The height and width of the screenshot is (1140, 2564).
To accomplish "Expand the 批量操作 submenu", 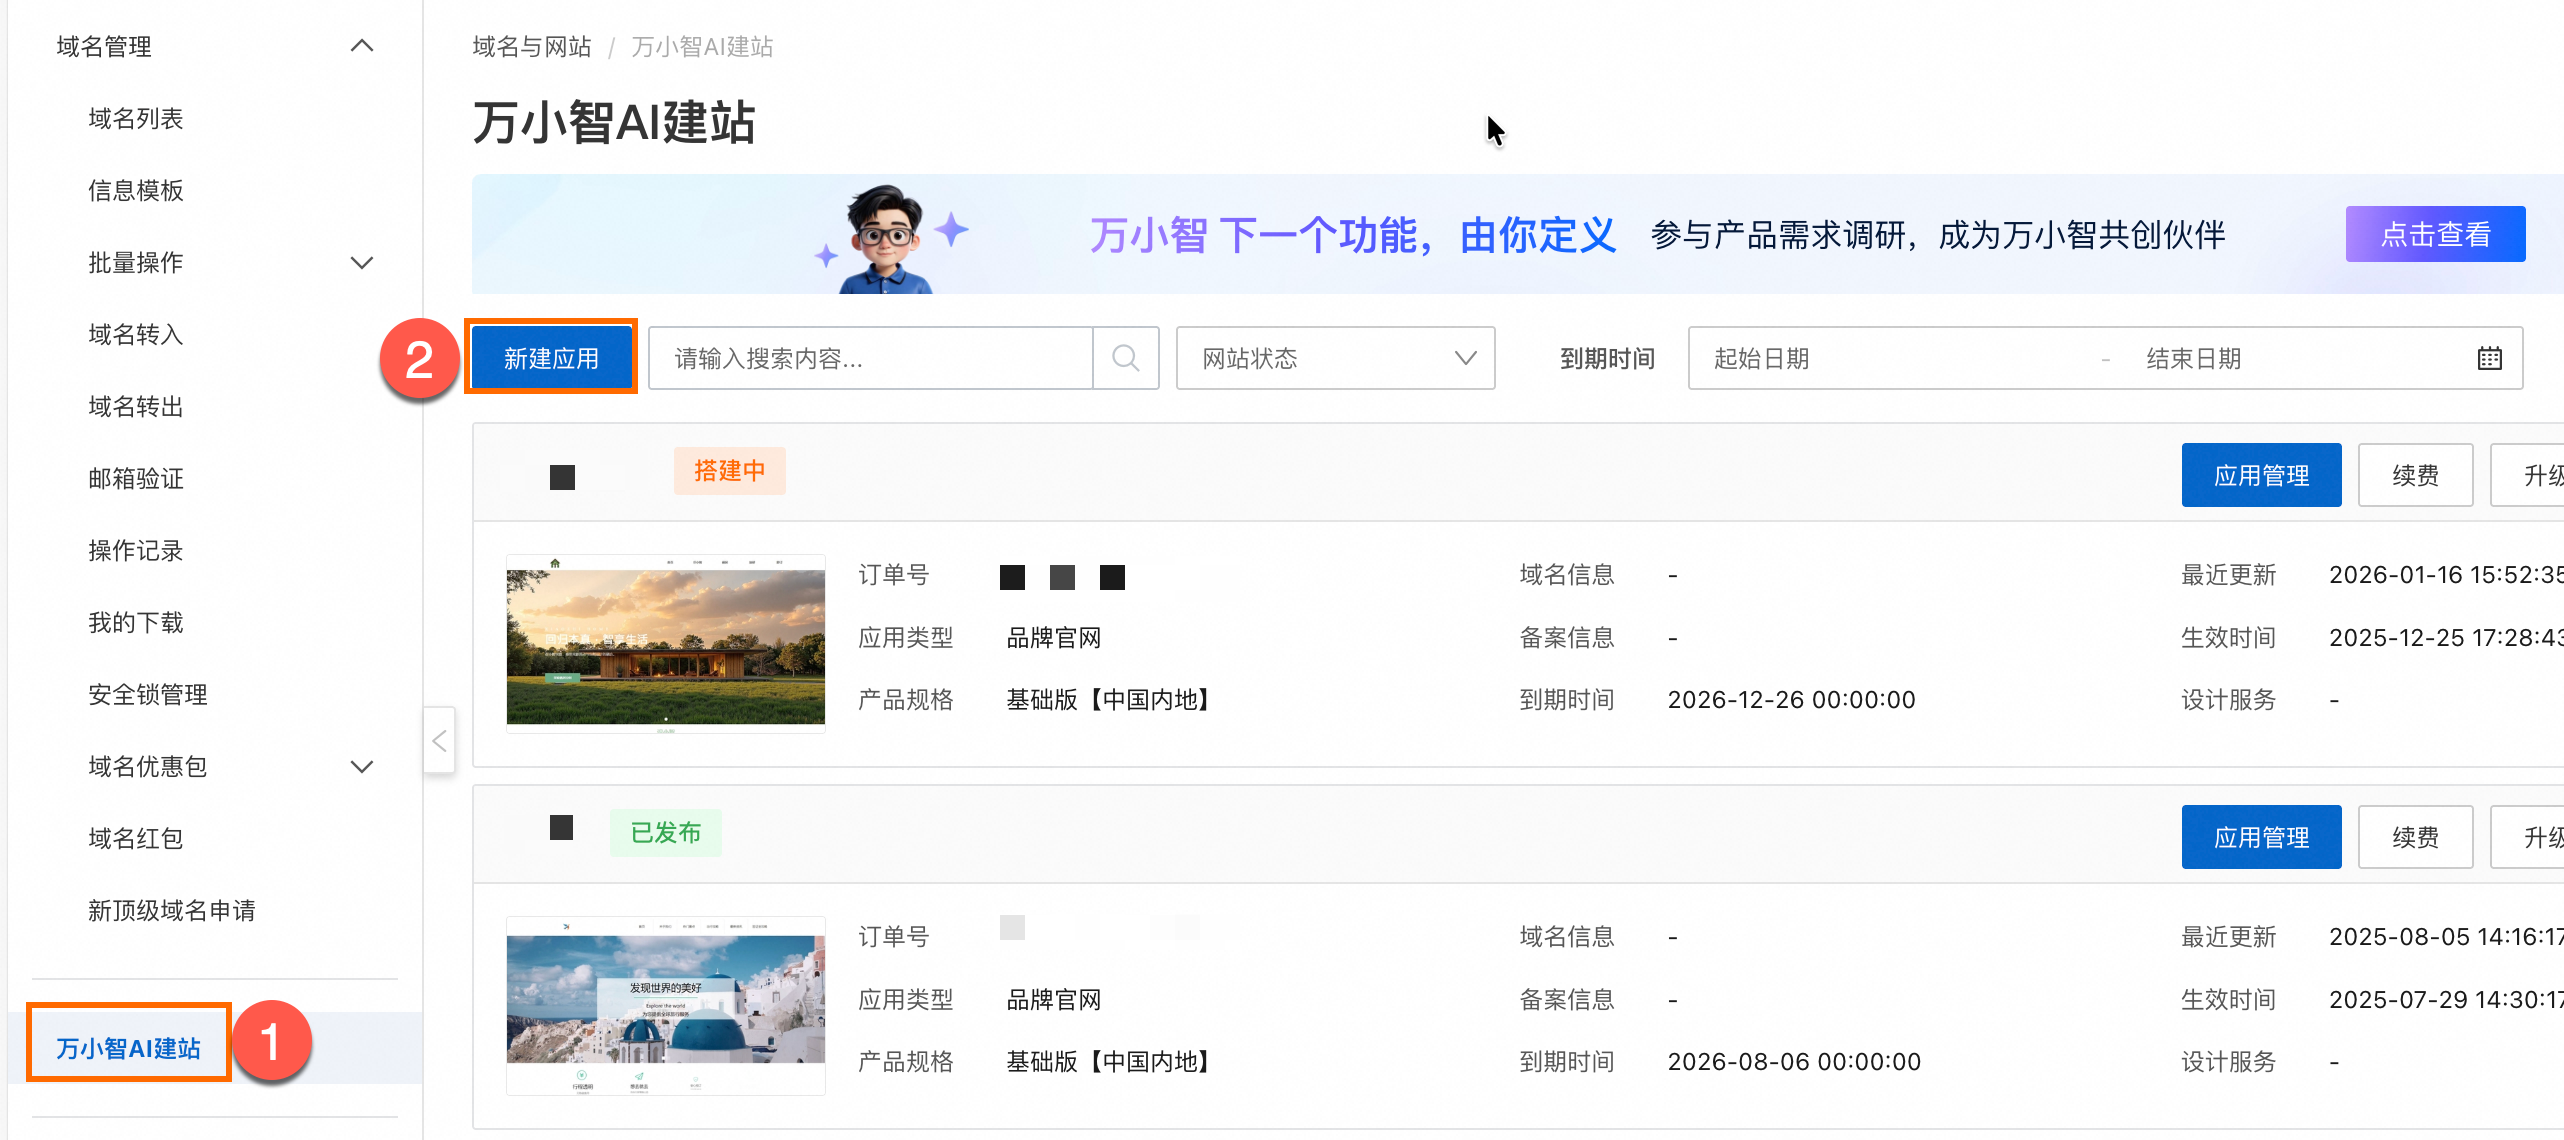I will click(x=362, y=263).
